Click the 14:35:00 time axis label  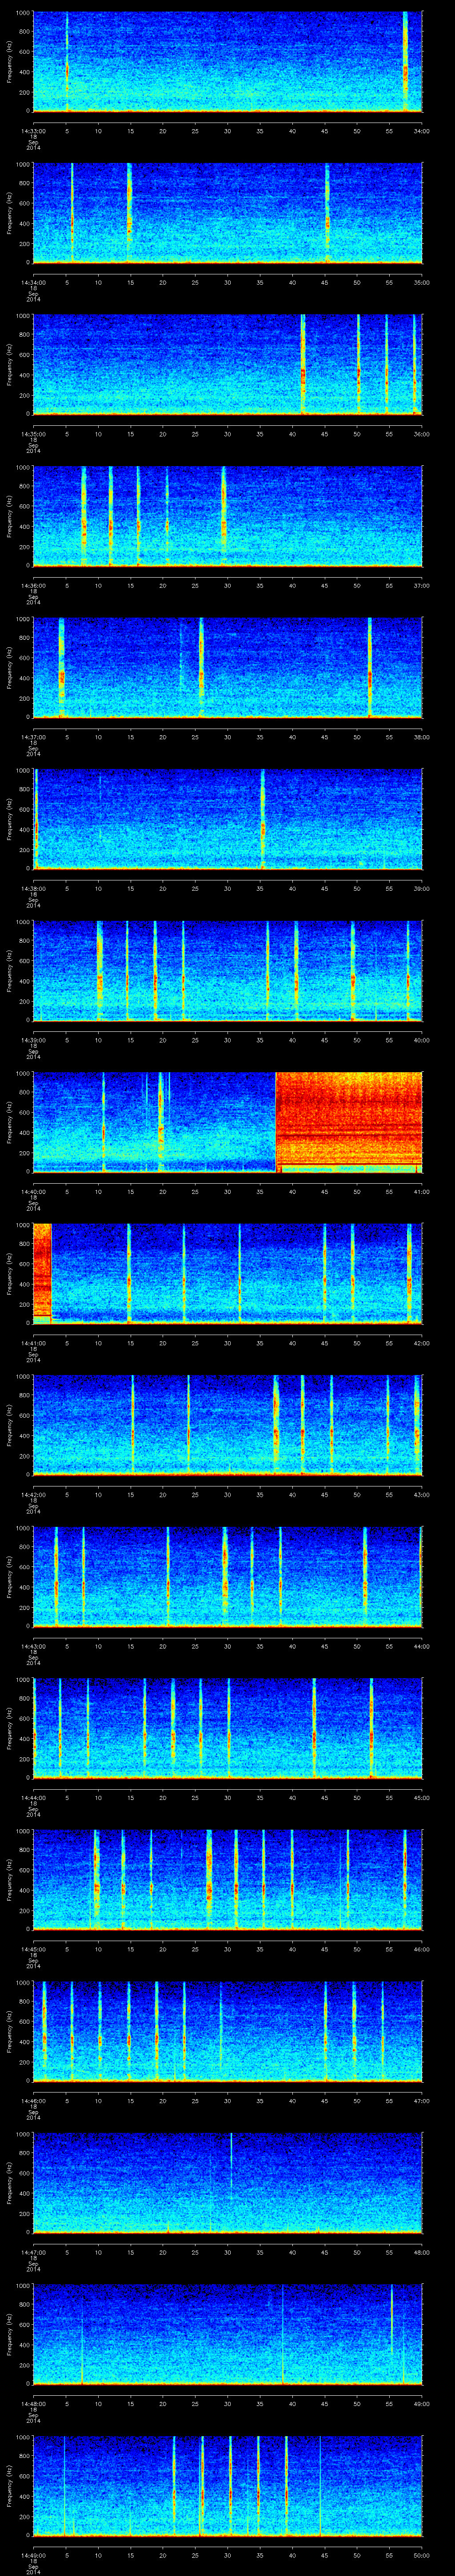click(33, 433)
